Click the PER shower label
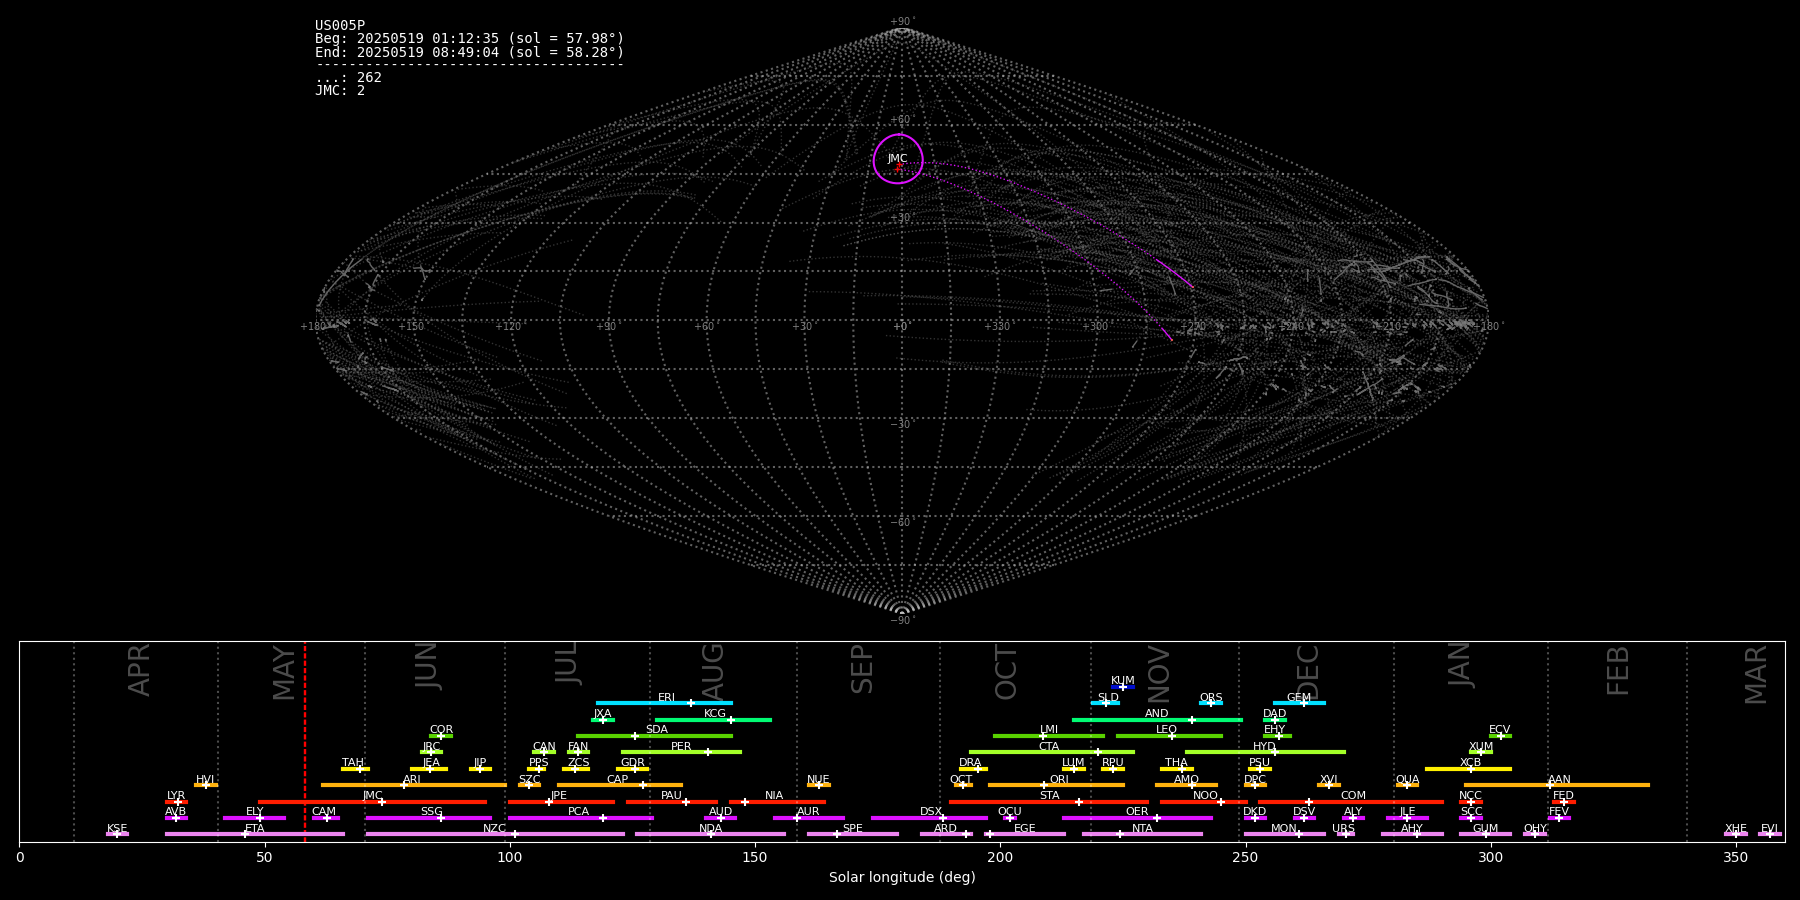 tap(681, 747)
